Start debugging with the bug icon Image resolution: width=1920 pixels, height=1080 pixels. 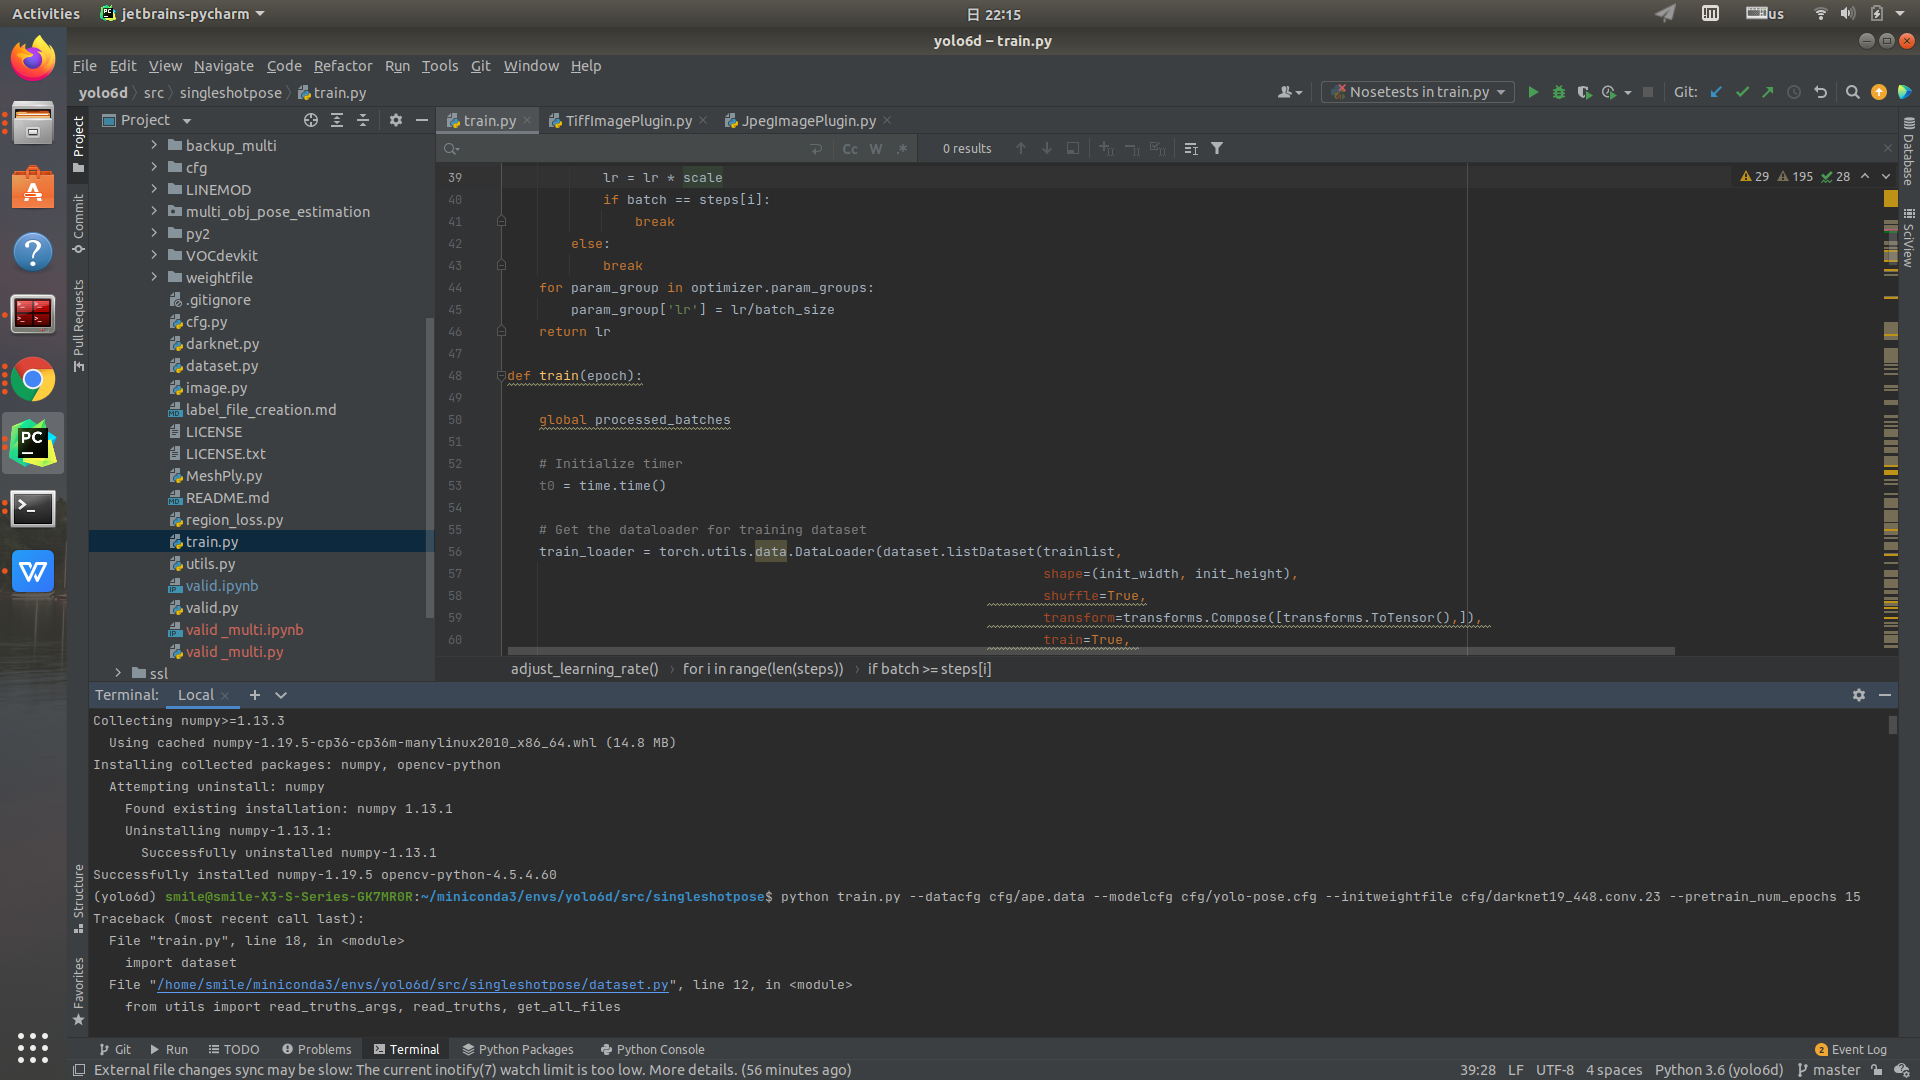click(1558, 92)
